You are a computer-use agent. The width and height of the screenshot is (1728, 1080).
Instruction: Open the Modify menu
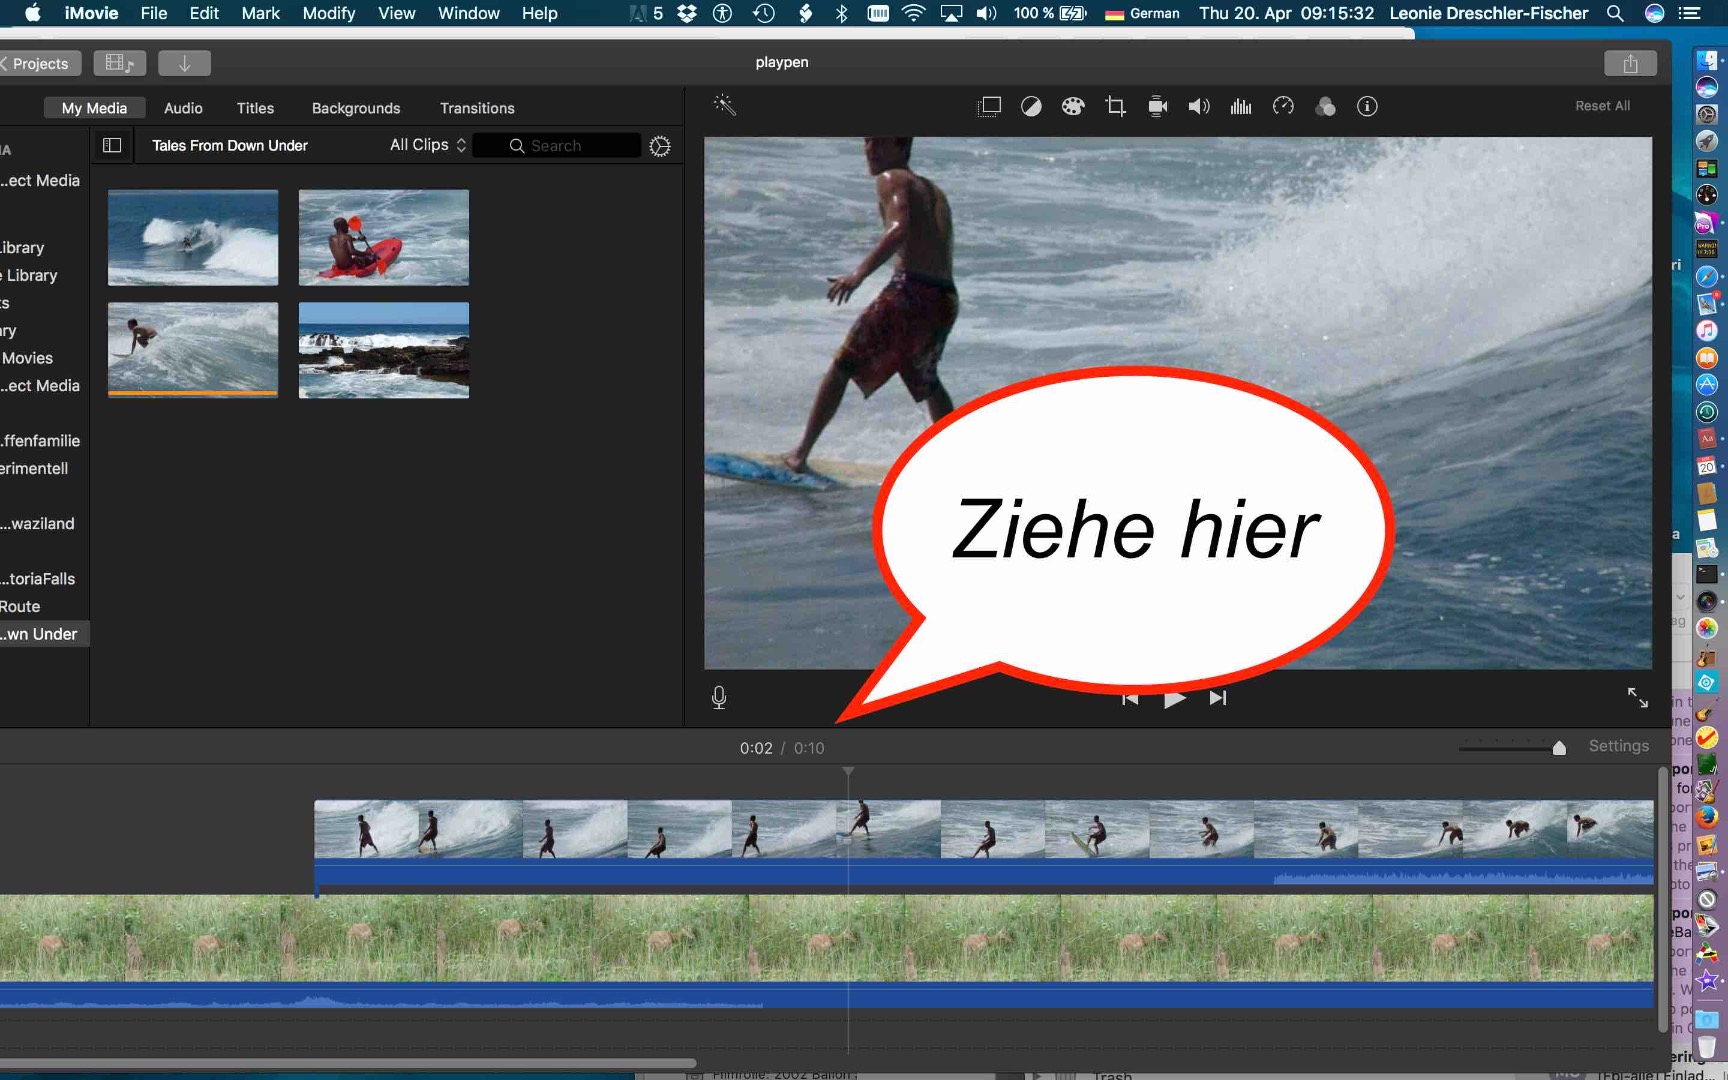[328, 13]
